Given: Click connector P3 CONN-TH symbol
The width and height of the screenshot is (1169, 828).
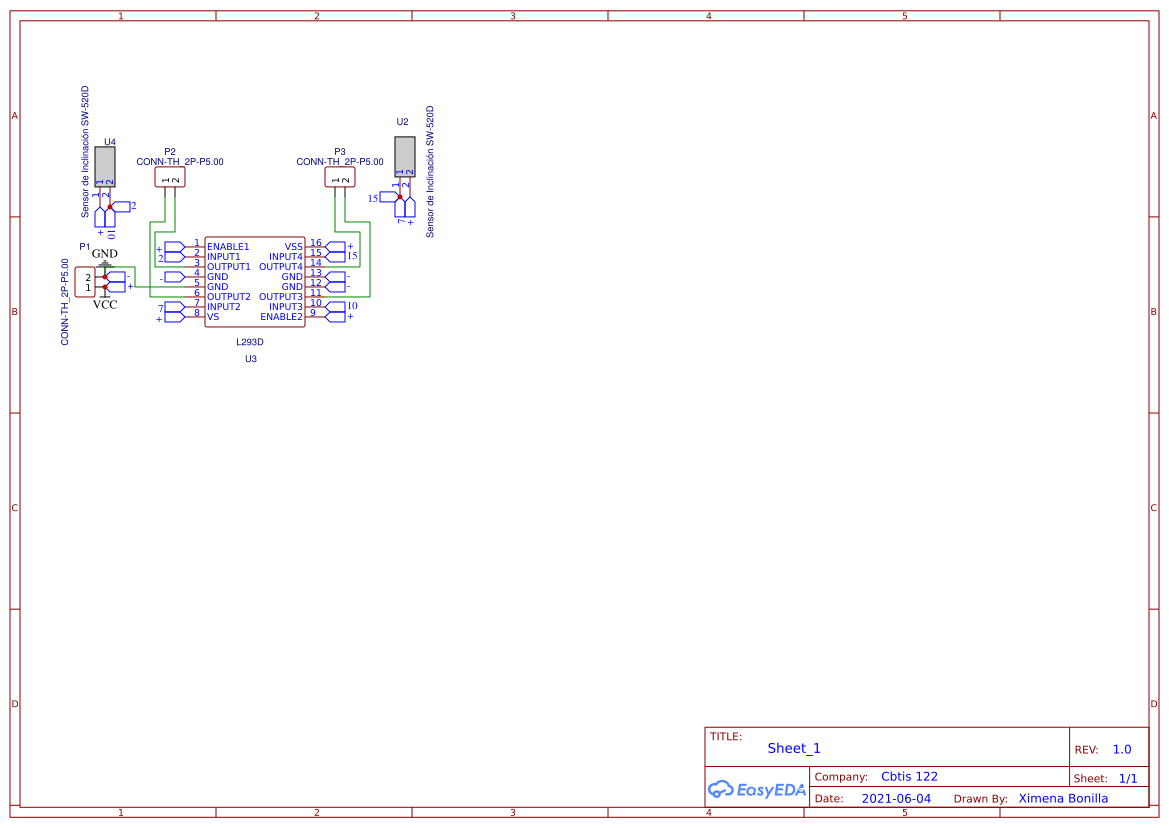Looking at the screenshot, I should [x=339, y=177].
